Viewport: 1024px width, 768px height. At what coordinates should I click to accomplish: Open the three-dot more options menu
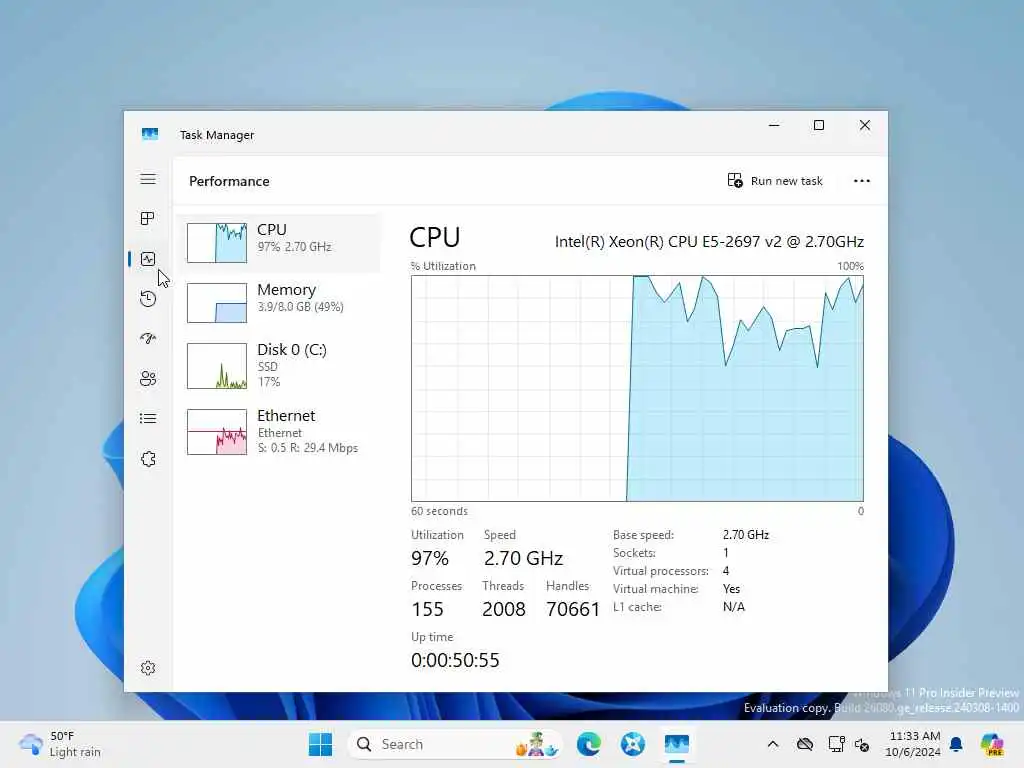[862, 181]
